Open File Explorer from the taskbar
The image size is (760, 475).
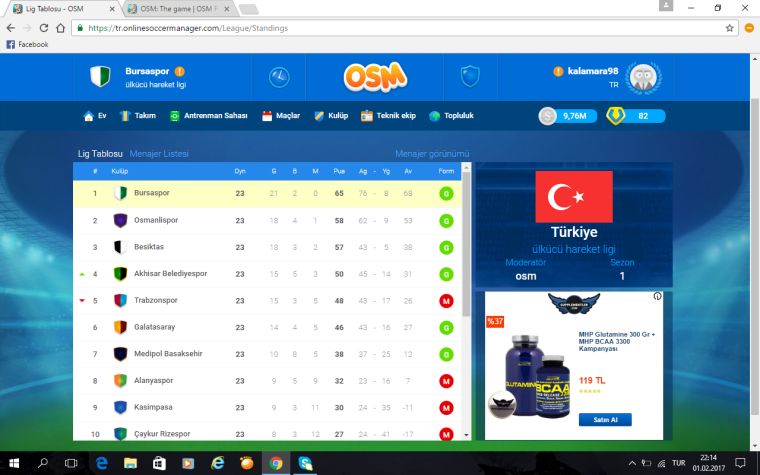point(130,463)
